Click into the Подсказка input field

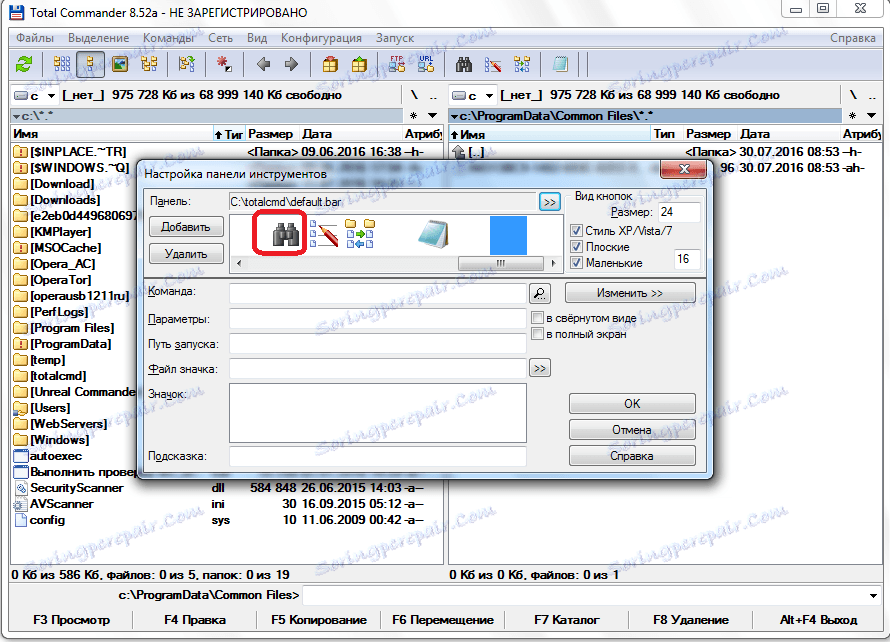pos(378,457)
